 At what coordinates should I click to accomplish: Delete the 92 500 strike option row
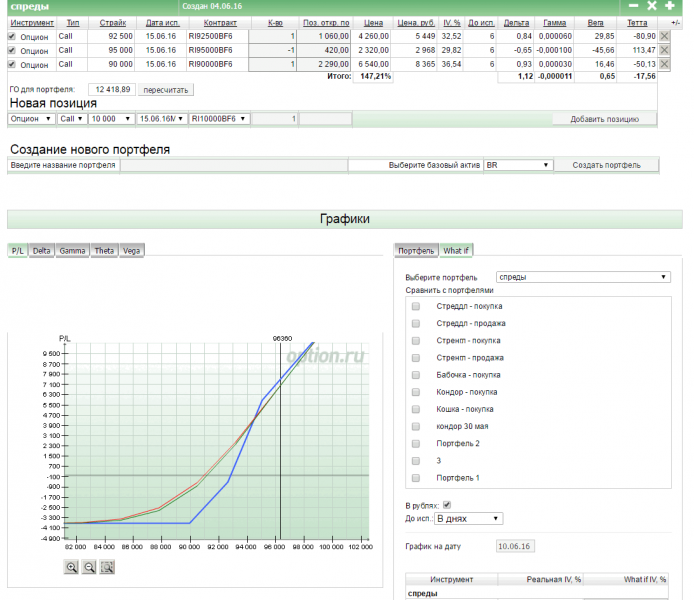(x=664, y=35)
